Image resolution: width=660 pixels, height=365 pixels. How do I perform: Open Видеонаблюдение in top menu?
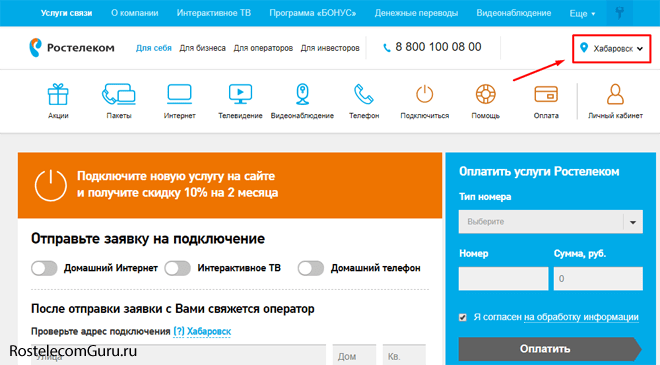point(514,13)
